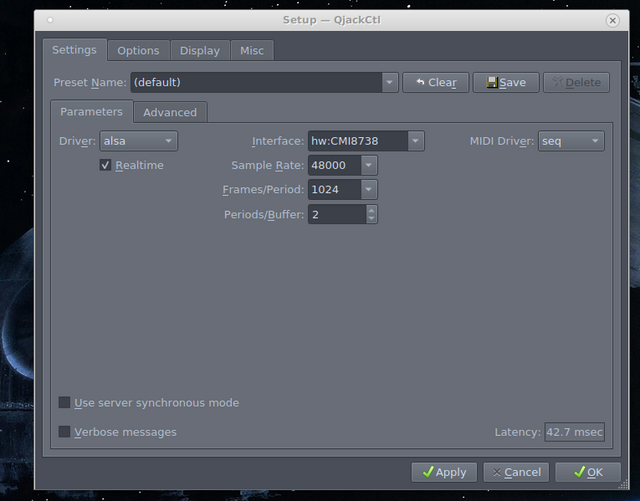640x501 pixels.
Task: Select the Parameters sub-tab
Action: pos(91,111)
